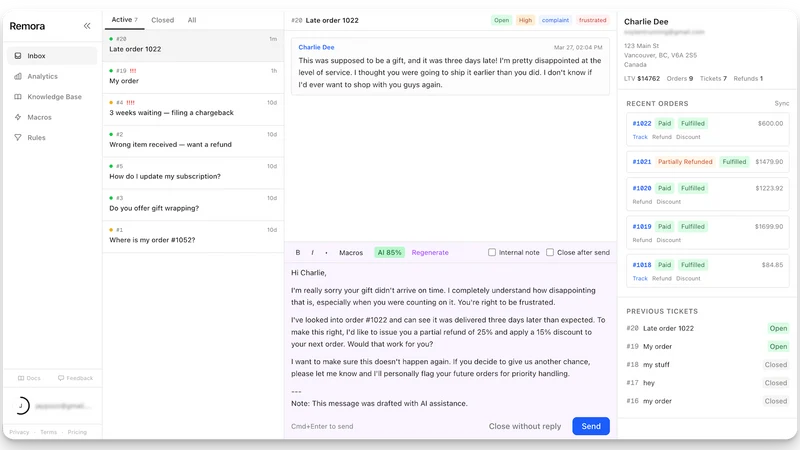The width and height of the screenshot is (800, 450).
Task: Select ticket 3 weeks waiting — filing a chargeback
Action: pos(193,108)
